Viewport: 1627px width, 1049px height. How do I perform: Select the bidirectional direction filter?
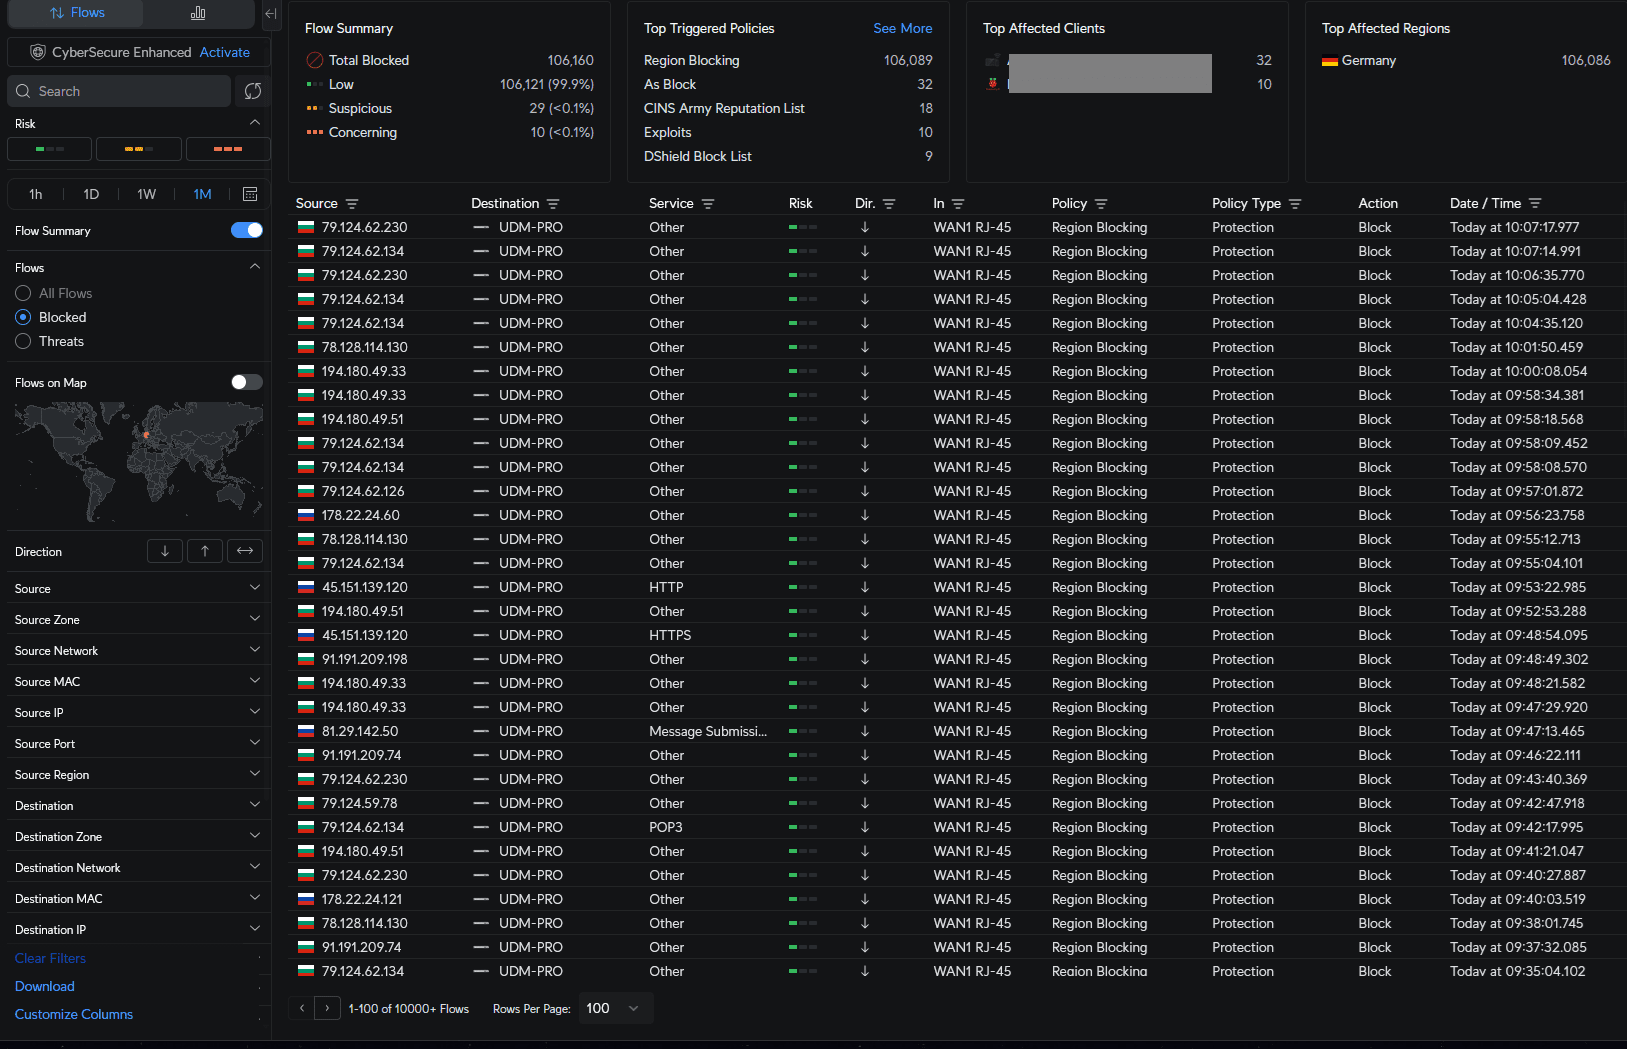point(245,551)
